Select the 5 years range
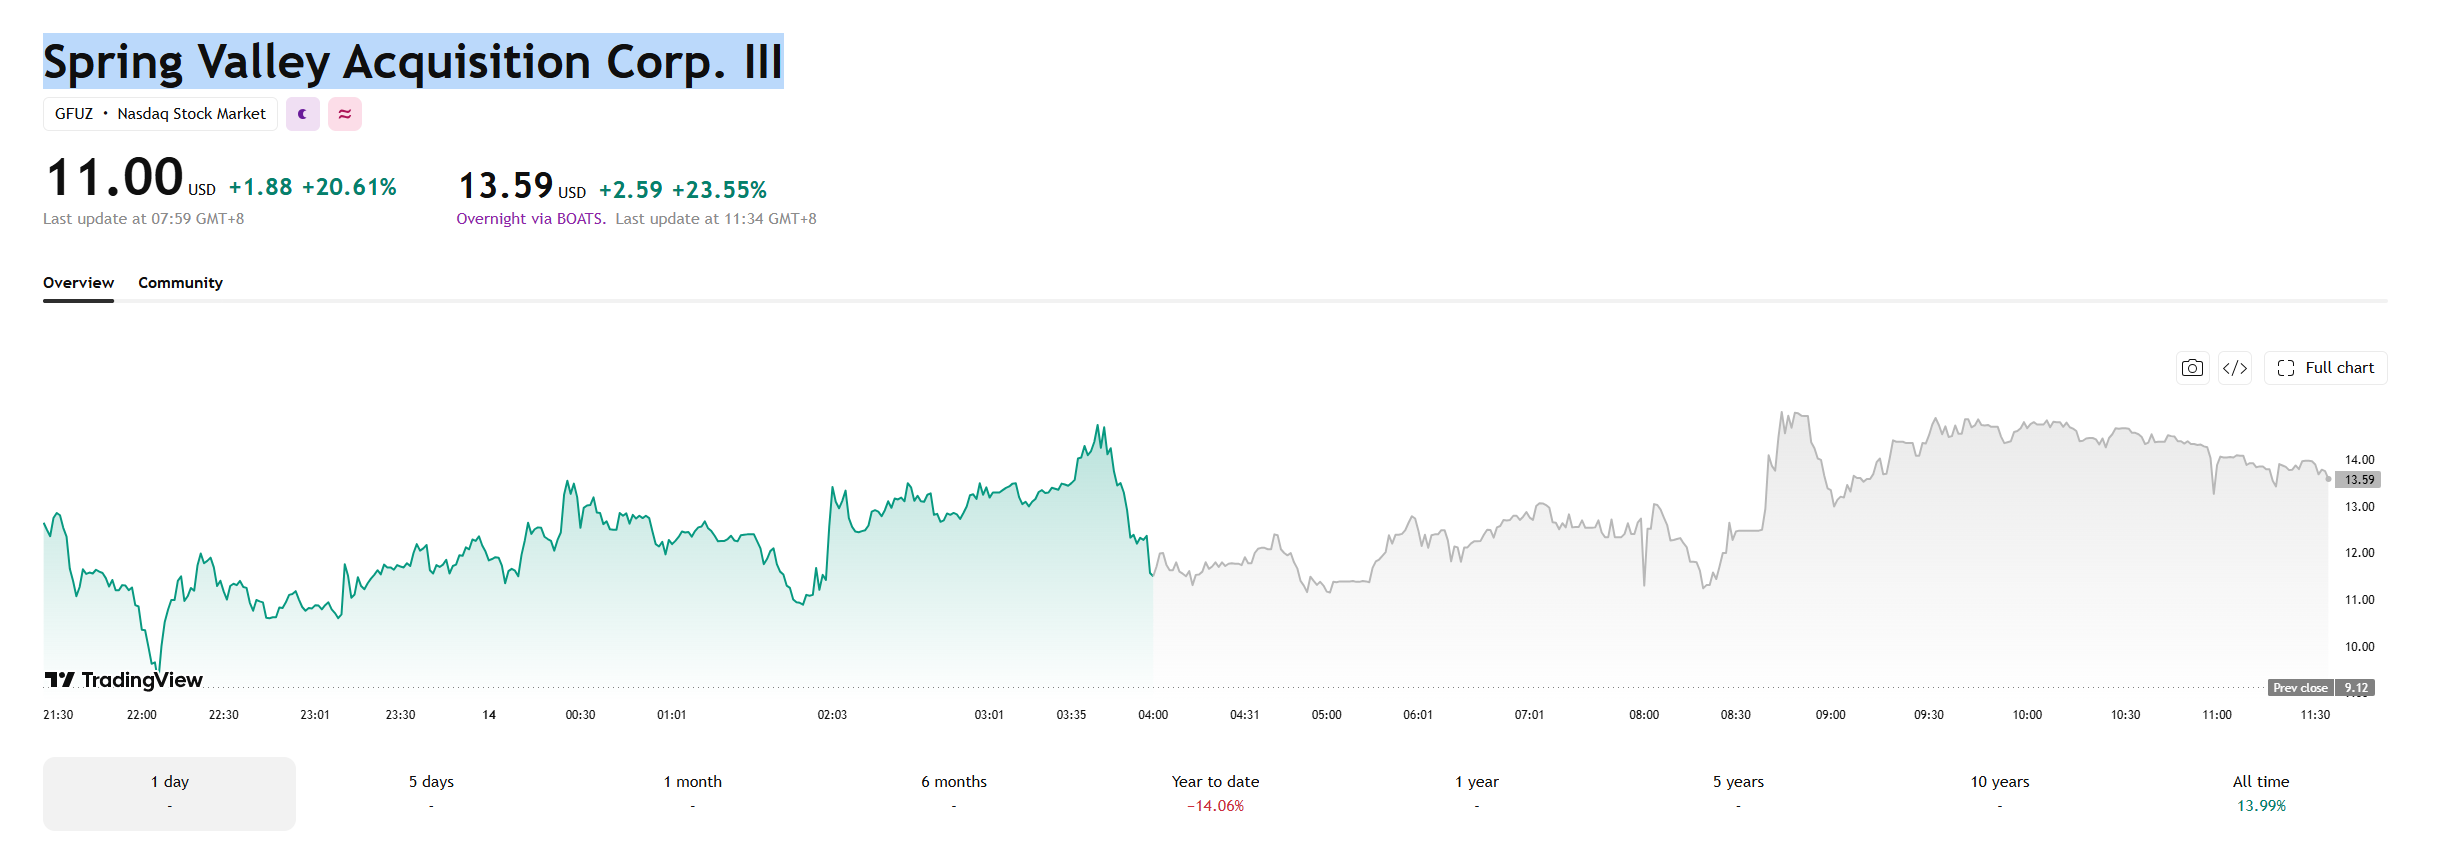The image size is (2453, 856). (x=1738, y=793)
